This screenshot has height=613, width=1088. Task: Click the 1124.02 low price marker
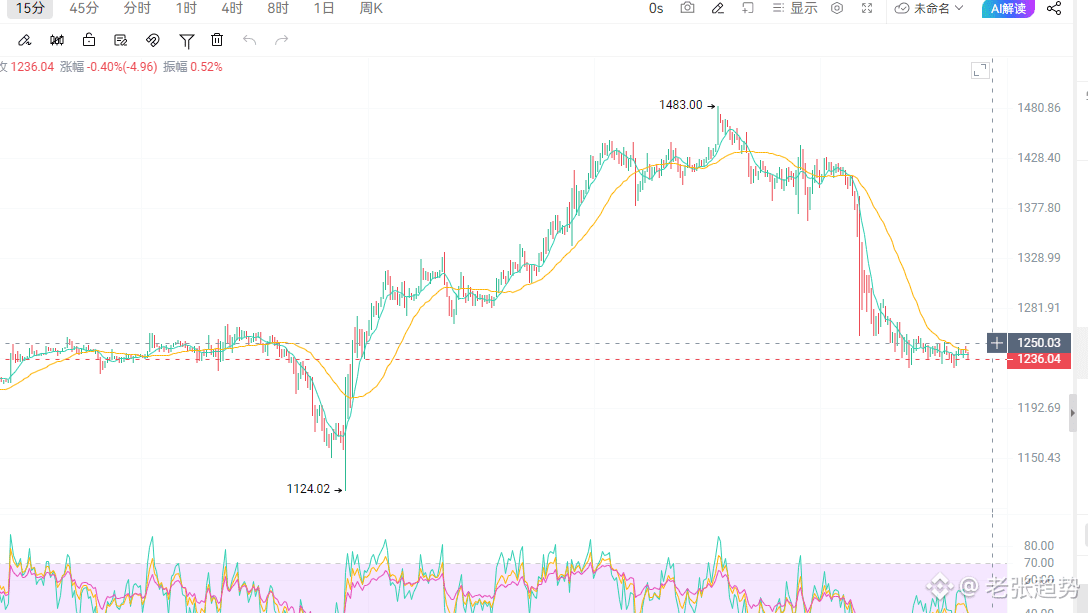[x=314, y=489]
